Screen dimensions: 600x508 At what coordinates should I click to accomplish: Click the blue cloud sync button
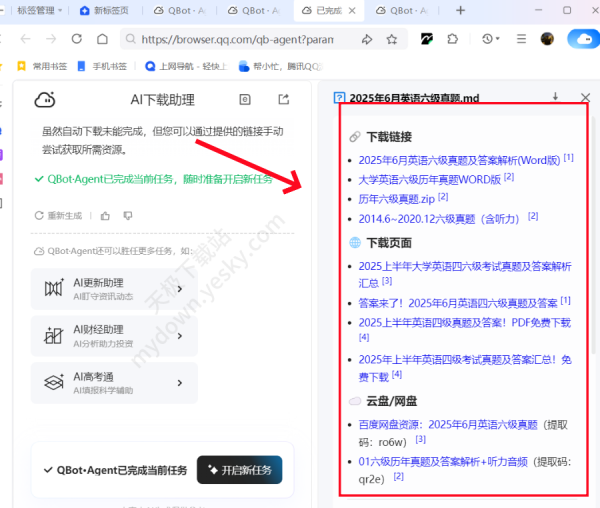(581, 39)
